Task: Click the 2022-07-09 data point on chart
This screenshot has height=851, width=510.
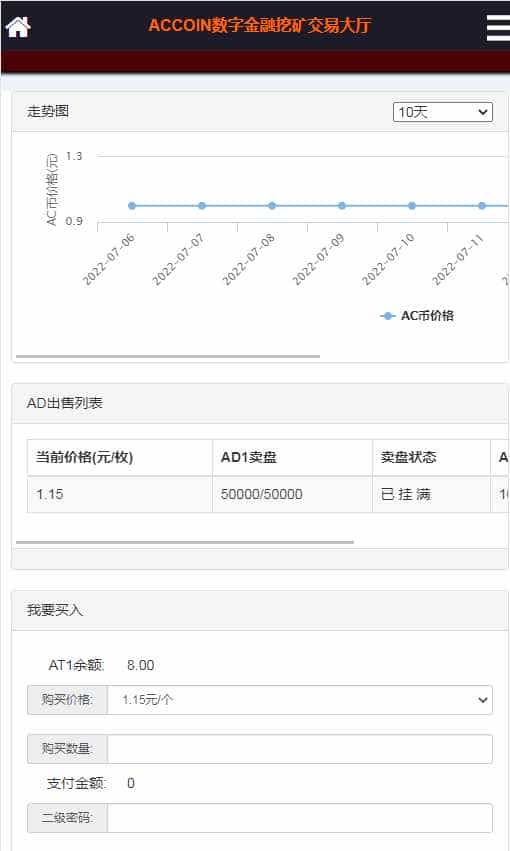Action: pyautogui.click(x=342, y=206)
